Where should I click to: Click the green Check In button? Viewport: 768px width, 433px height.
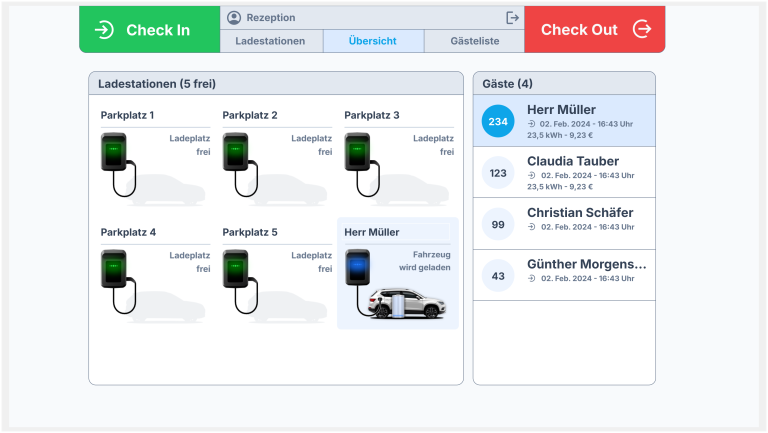[149, 29]
